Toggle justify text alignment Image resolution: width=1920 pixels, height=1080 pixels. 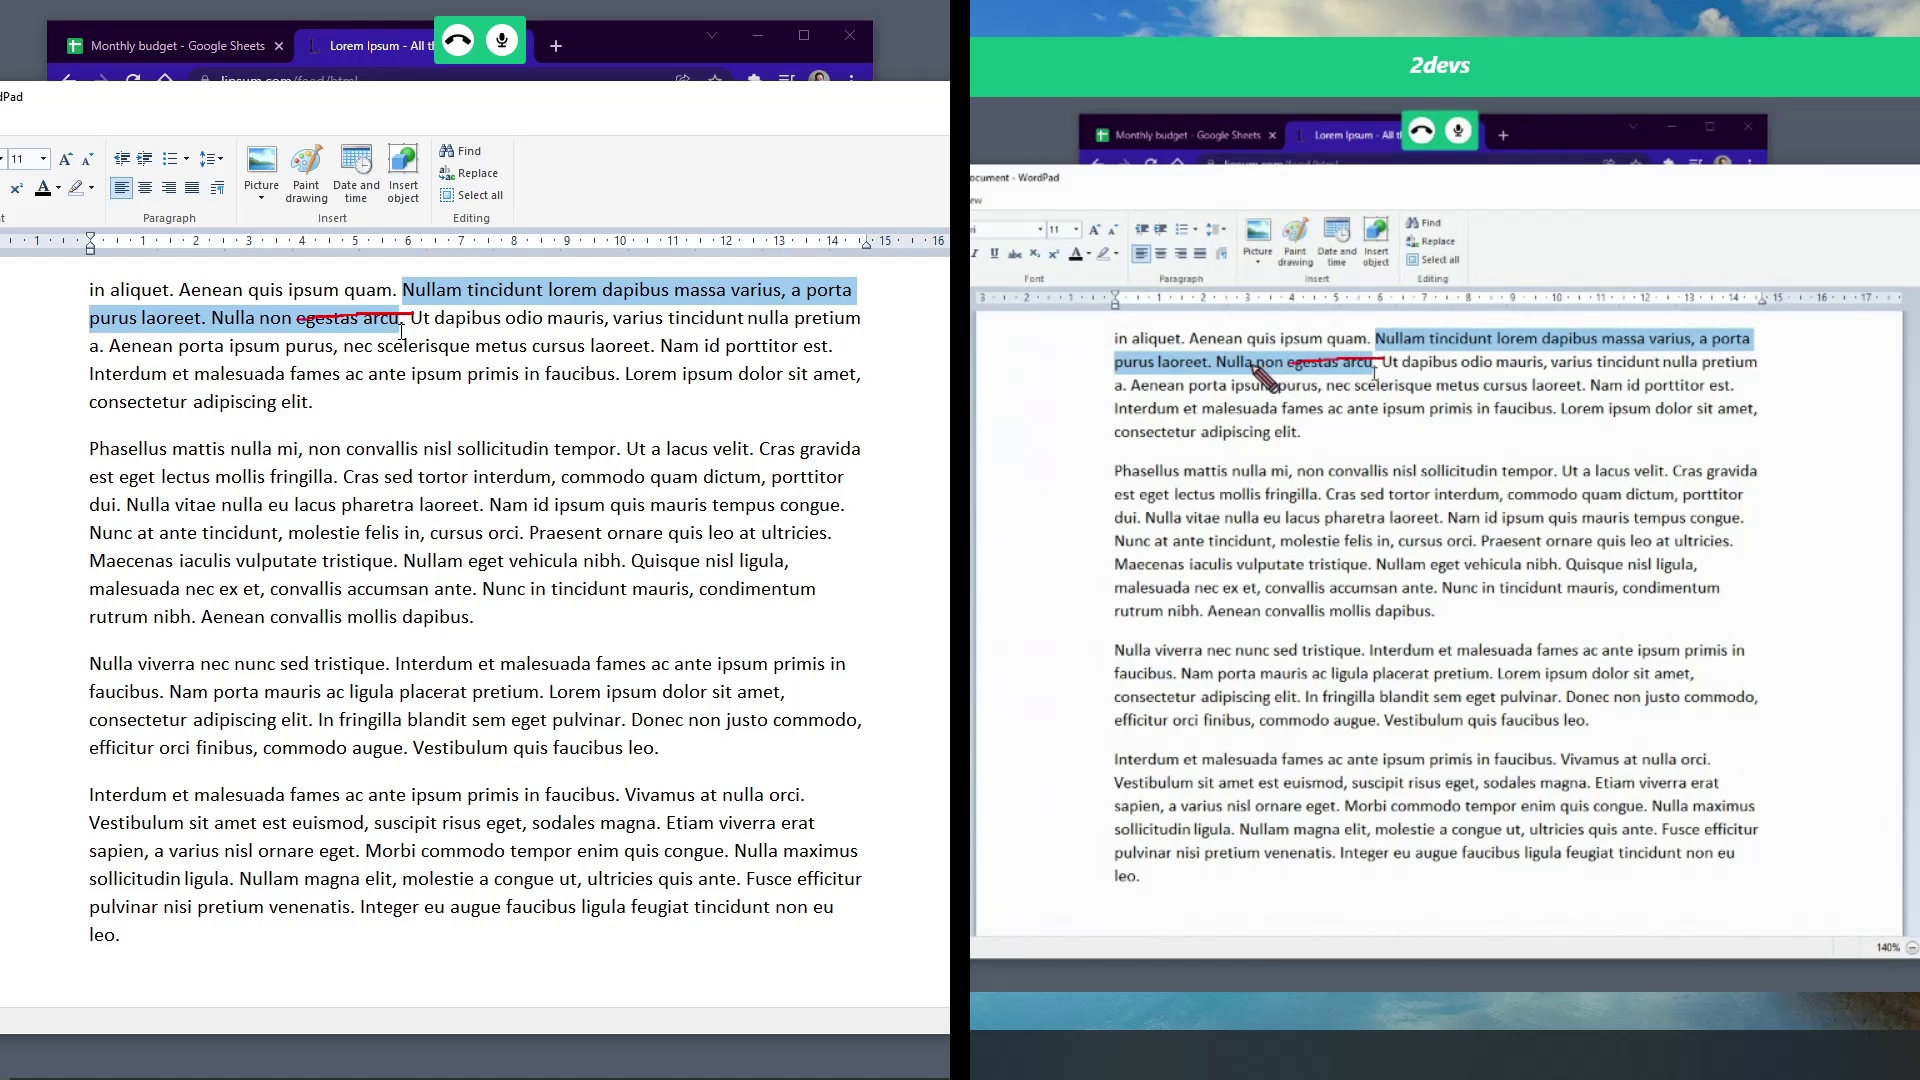(x=192, y=188)
